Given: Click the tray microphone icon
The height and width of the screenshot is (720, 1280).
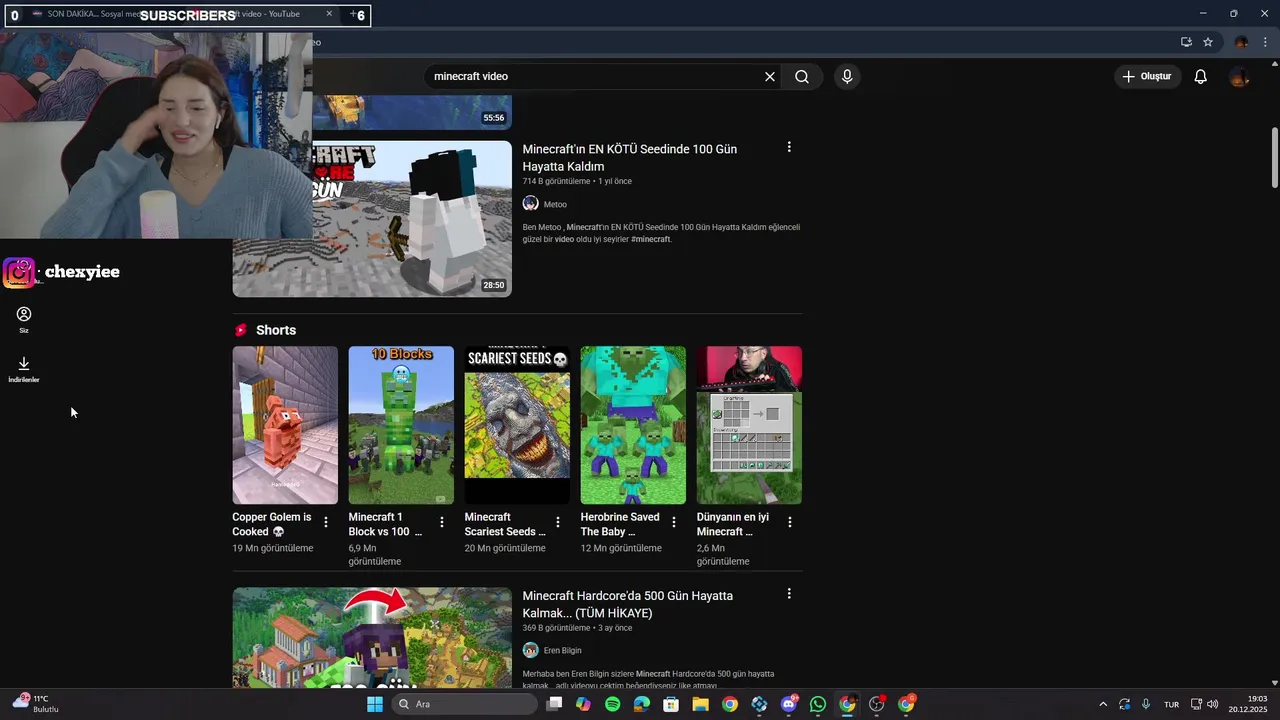Looking at the screenshot, I should 1146,704.
